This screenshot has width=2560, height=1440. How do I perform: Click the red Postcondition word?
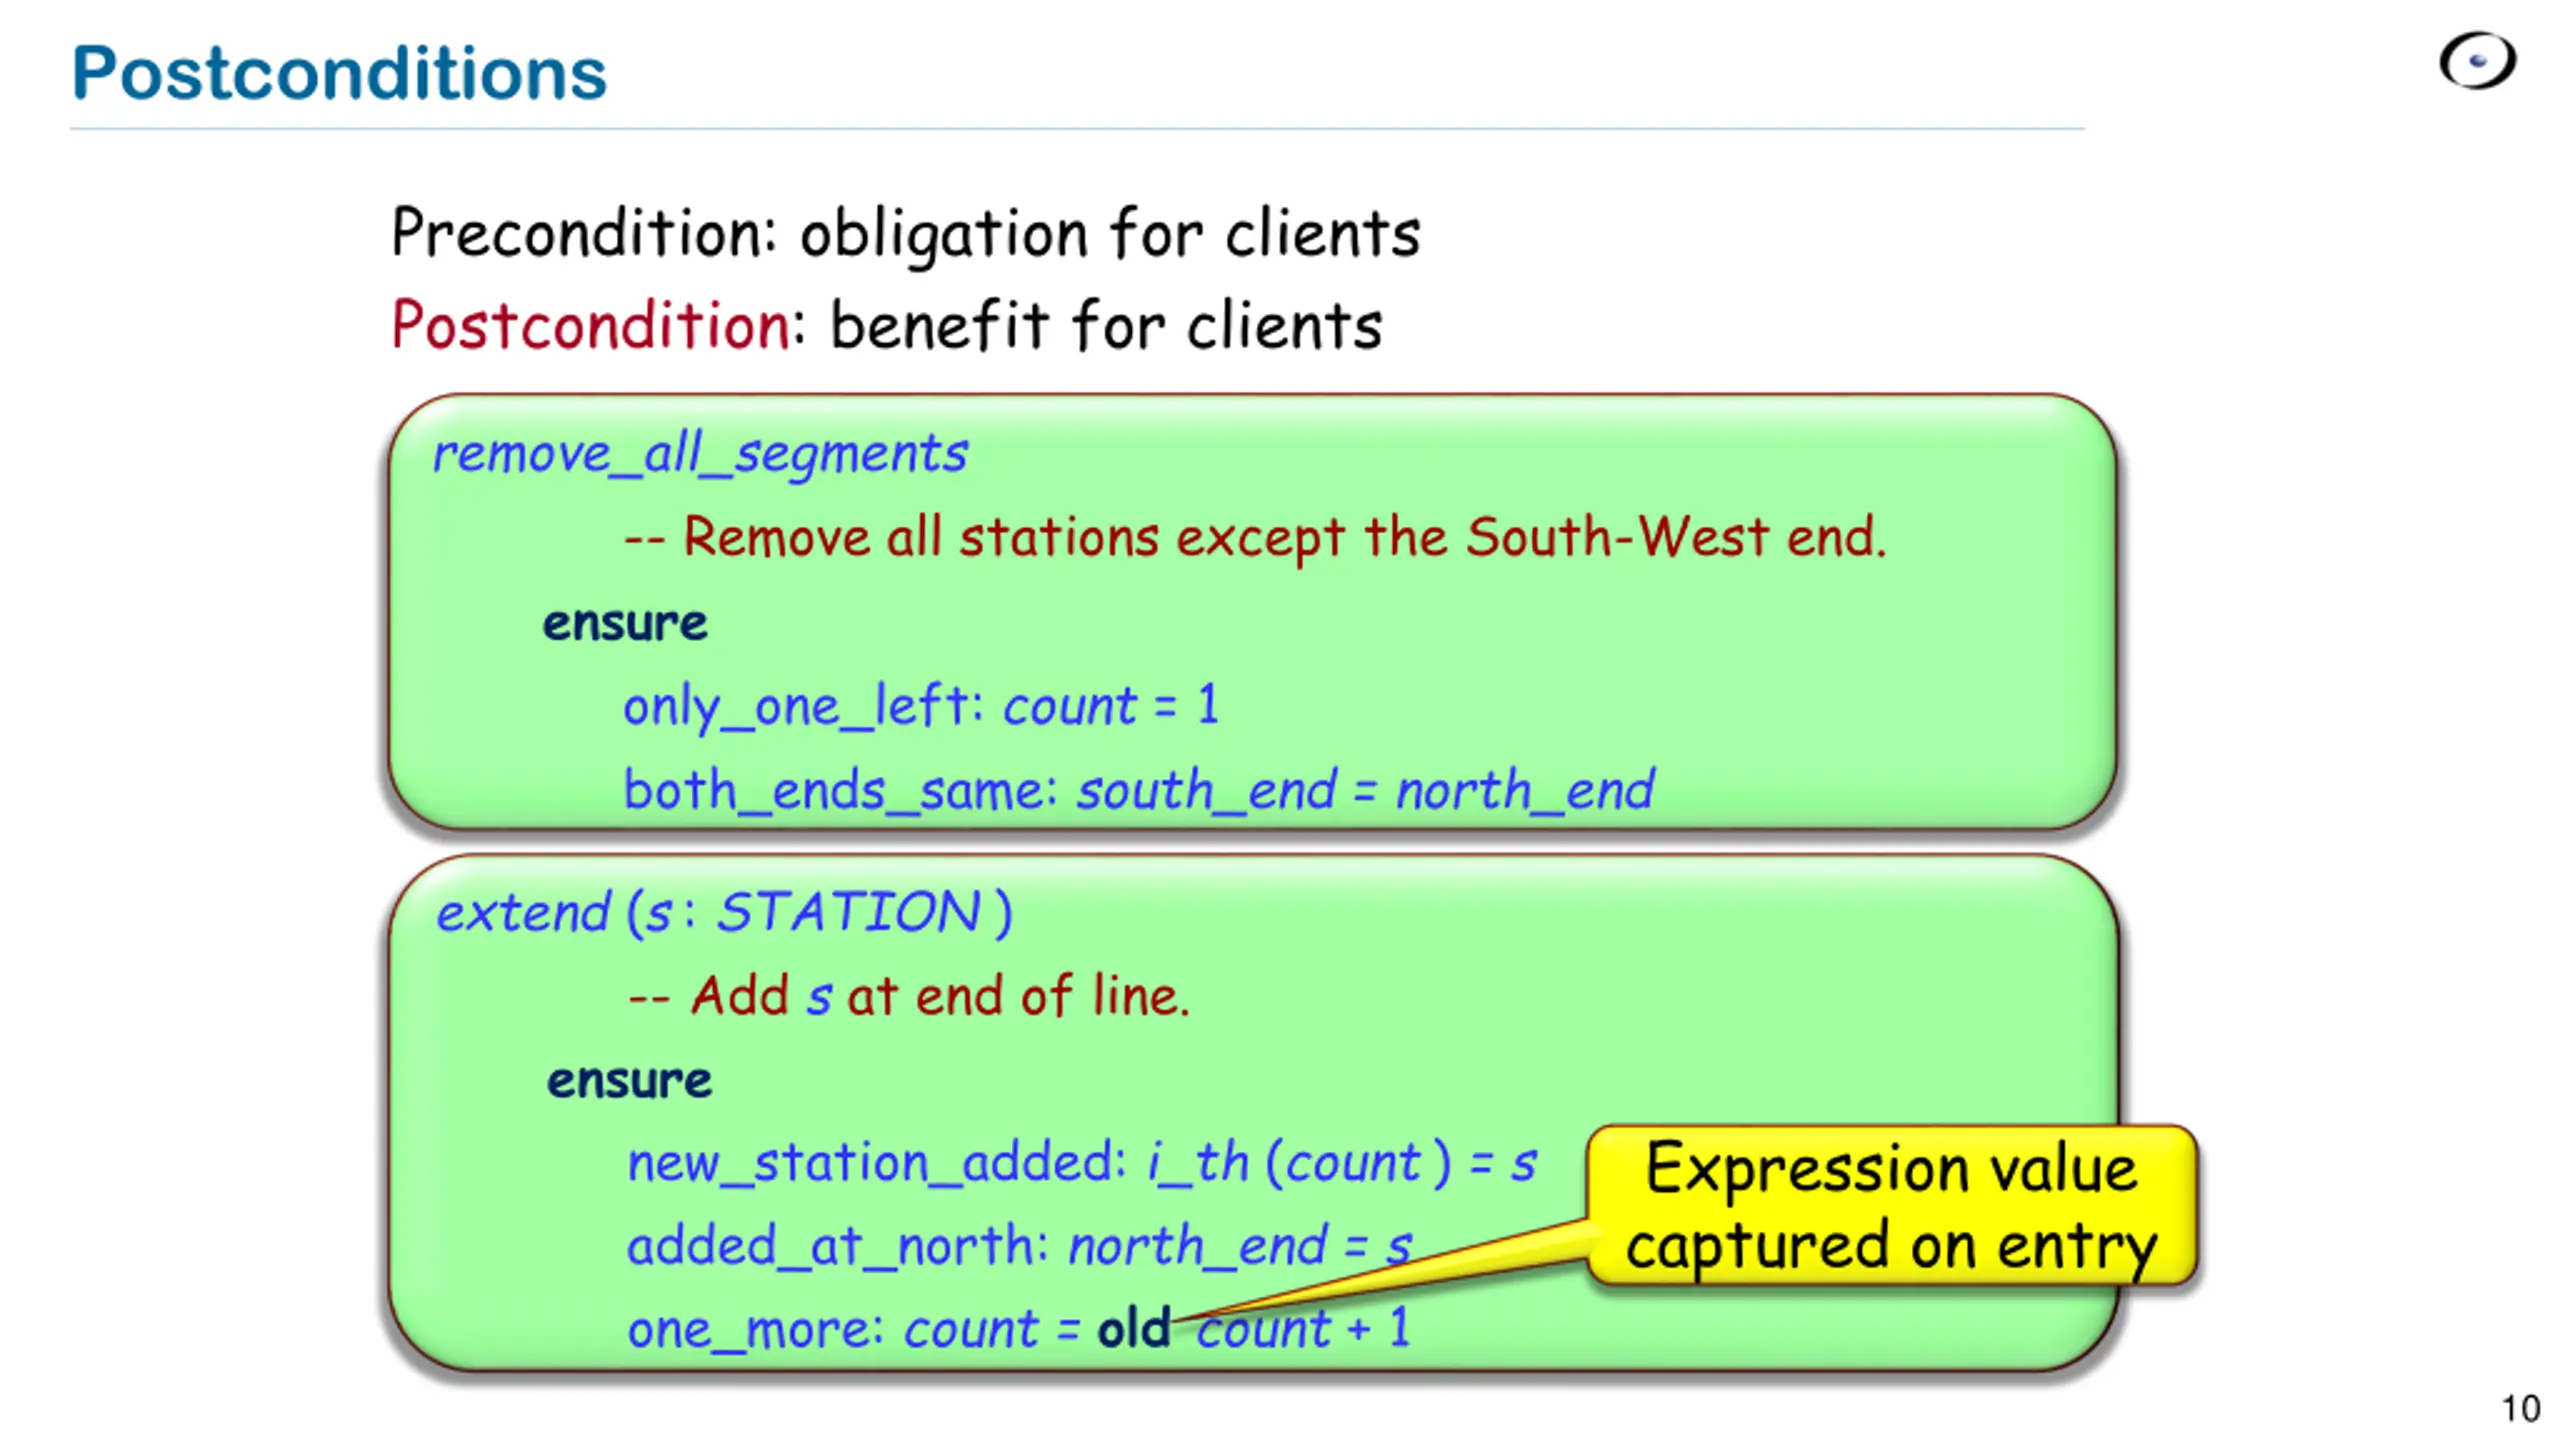591,326
